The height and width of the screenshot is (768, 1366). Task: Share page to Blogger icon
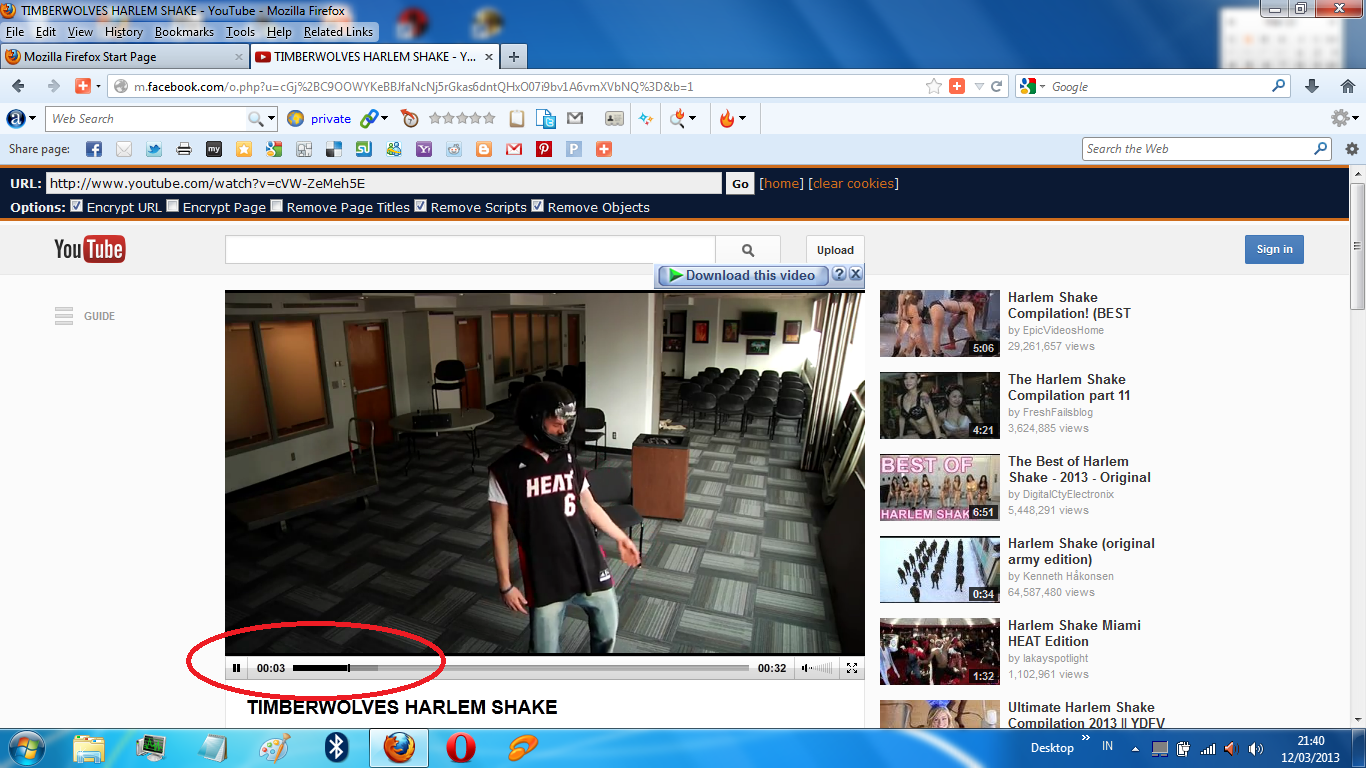coord(484,149)
